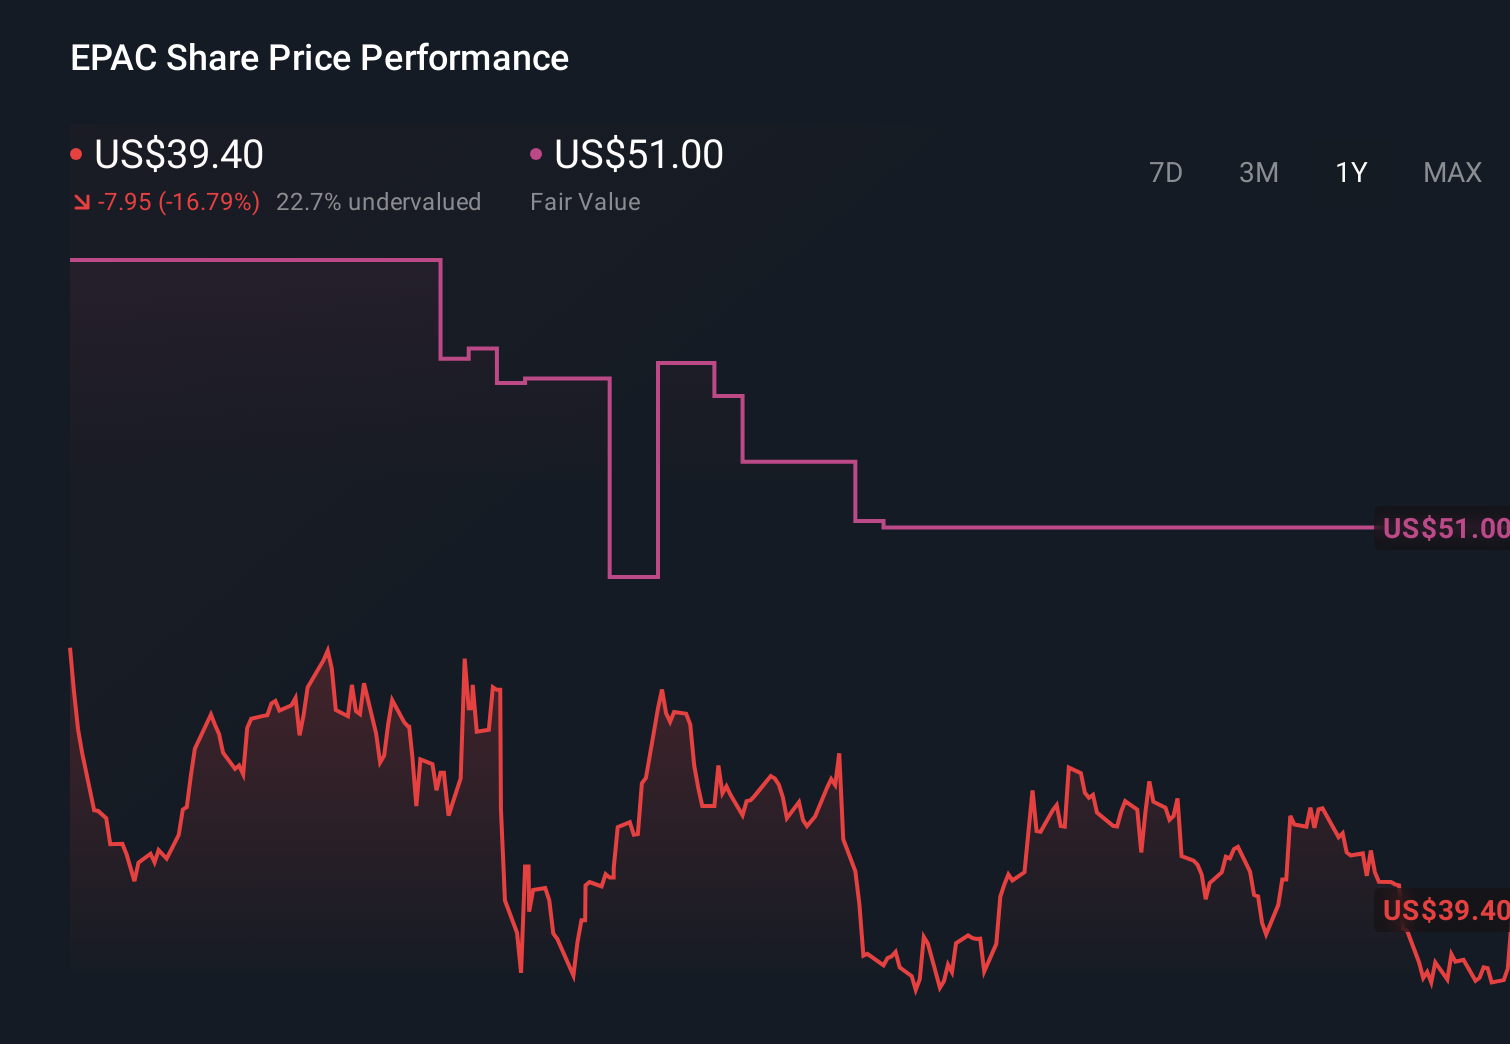Viewport: 1510px width, 1044px height.
Task: Click the lowest dip in share price chart
Action: [x=915, y=994]
